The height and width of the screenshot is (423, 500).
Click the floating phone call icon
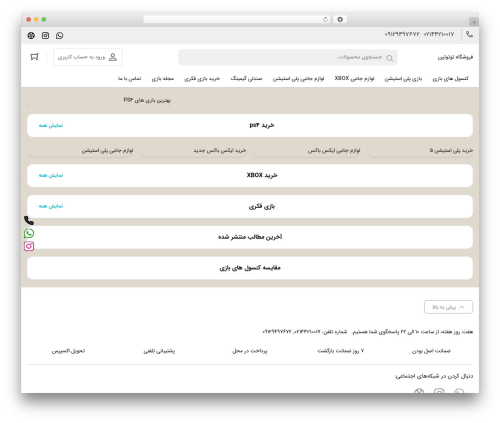[x=29, y=220]
